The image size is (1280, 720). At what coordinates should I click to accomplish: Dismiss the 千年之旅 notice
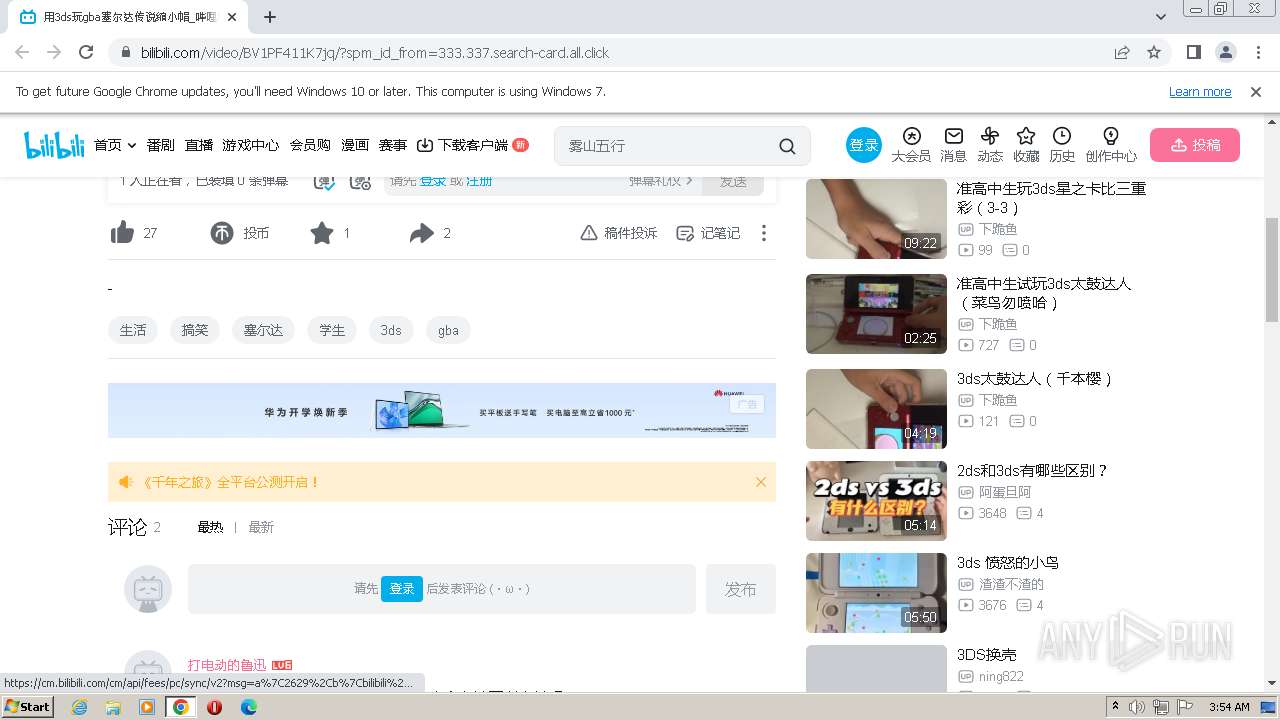coord(761,482)
